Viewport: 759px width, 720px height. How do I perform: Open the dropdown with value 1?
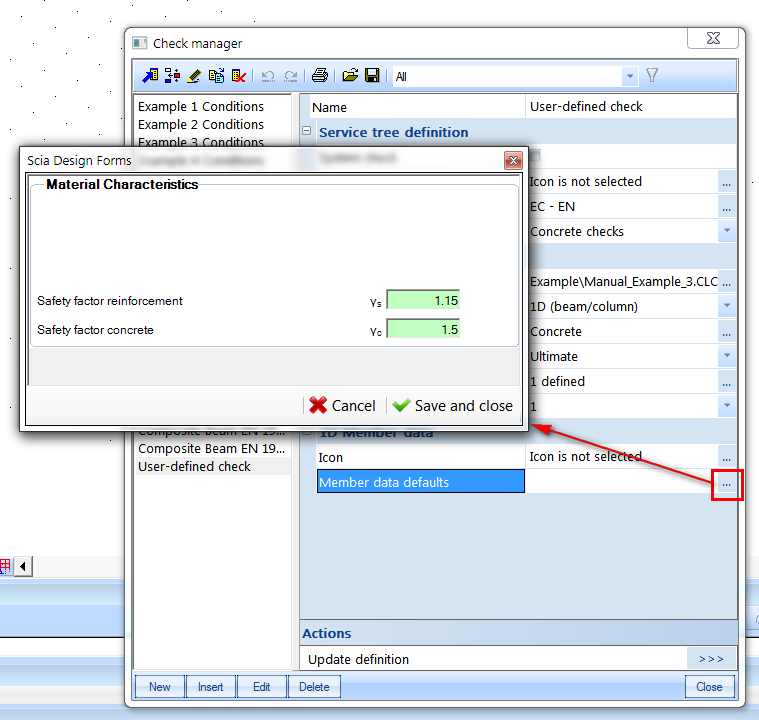(727, 406)
